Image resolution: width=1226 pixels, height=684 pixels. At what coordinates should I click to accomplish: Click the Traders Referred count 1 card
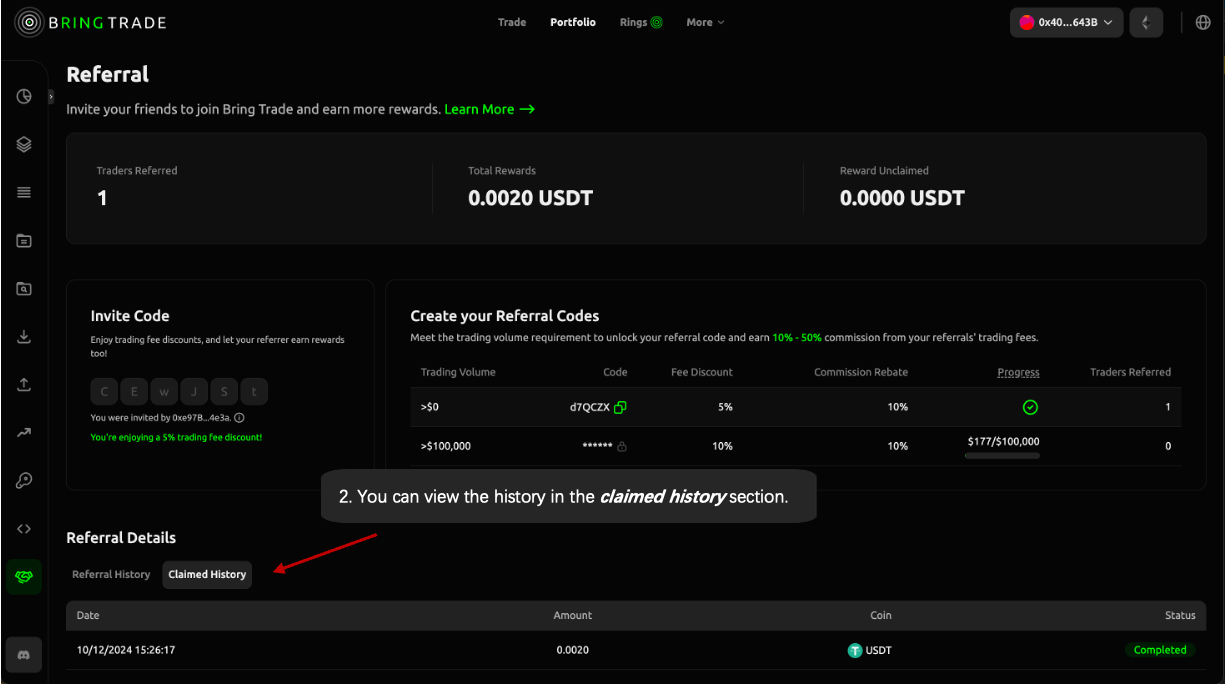102,198
